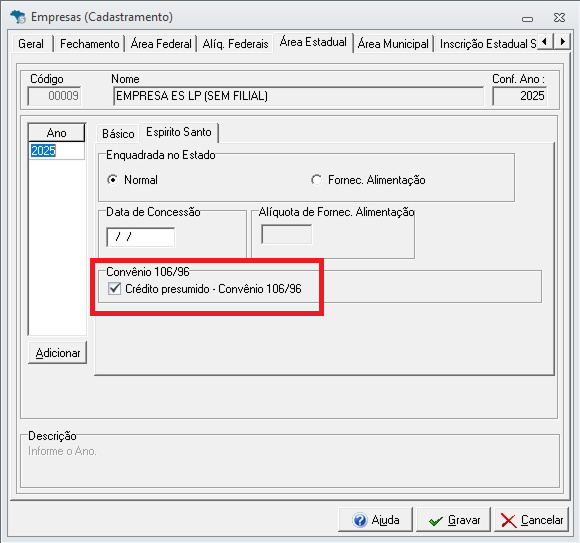Minimize the Empresas window

(527, 19)
